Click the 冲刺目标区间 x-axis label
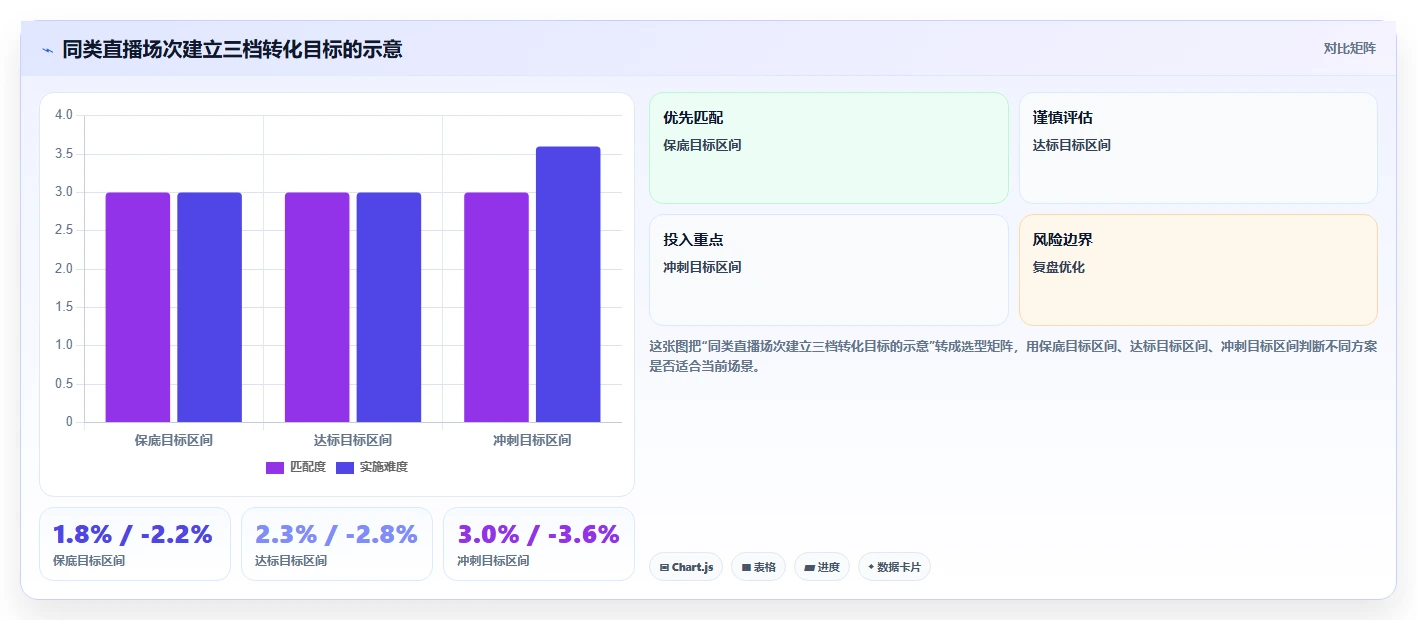 pos(532,440)
